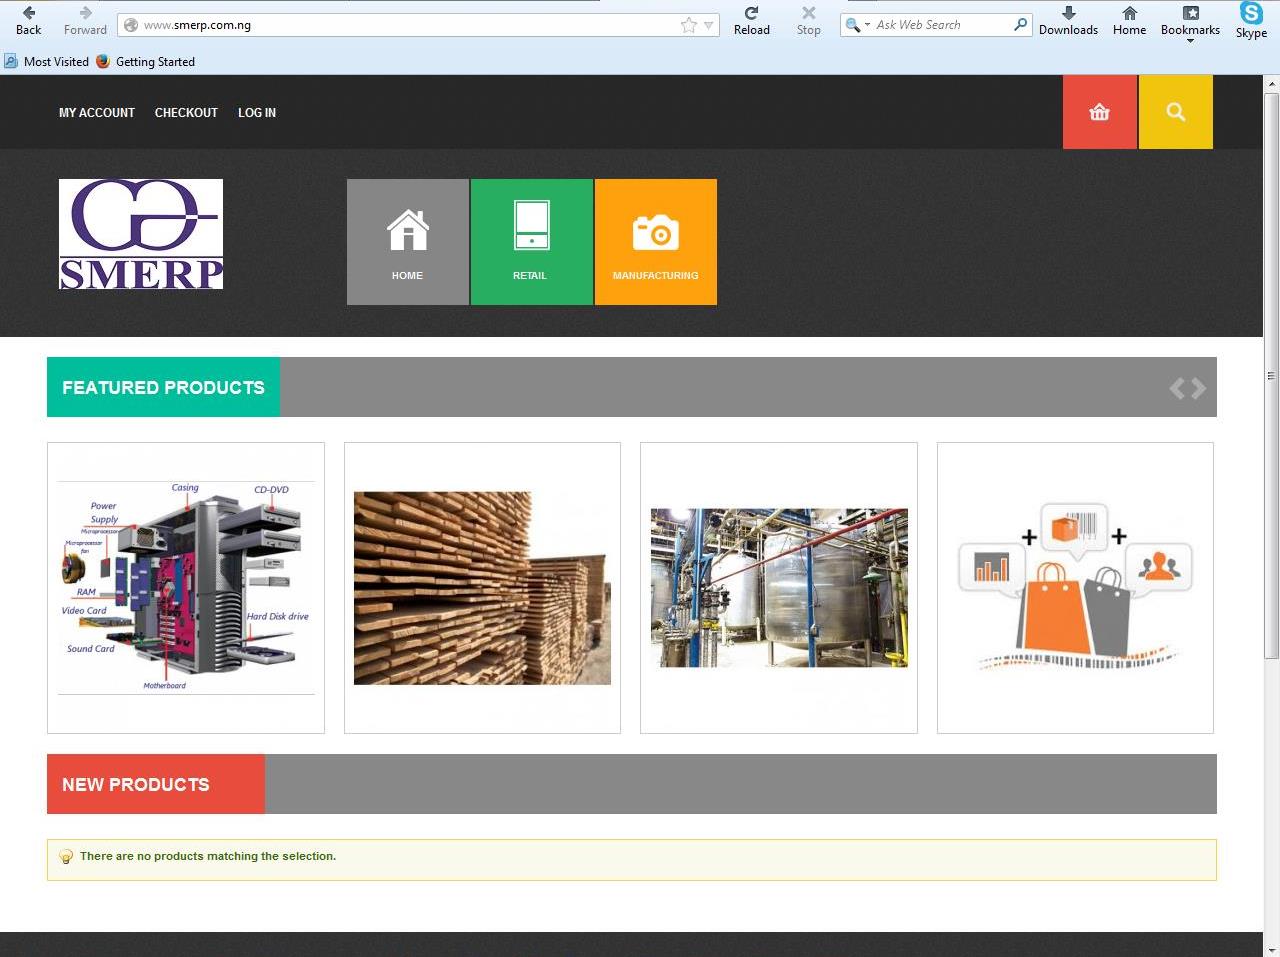Click the yellow search magnifier button
Screen dimensions: 1280x957
1176,112
